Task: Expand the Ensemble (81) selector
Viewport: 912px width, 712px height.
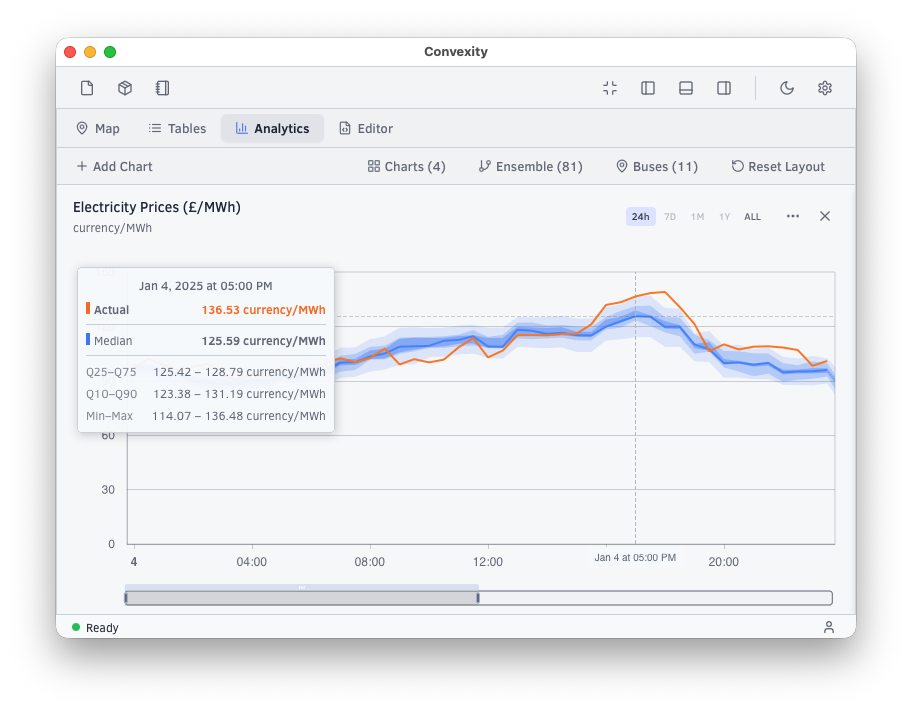Action: tap(531, 167)
